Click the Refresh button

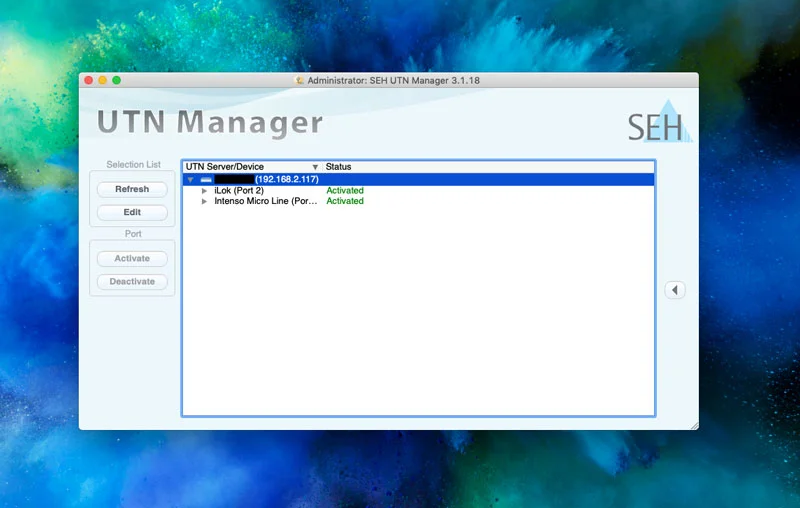(x=132, y=189)
